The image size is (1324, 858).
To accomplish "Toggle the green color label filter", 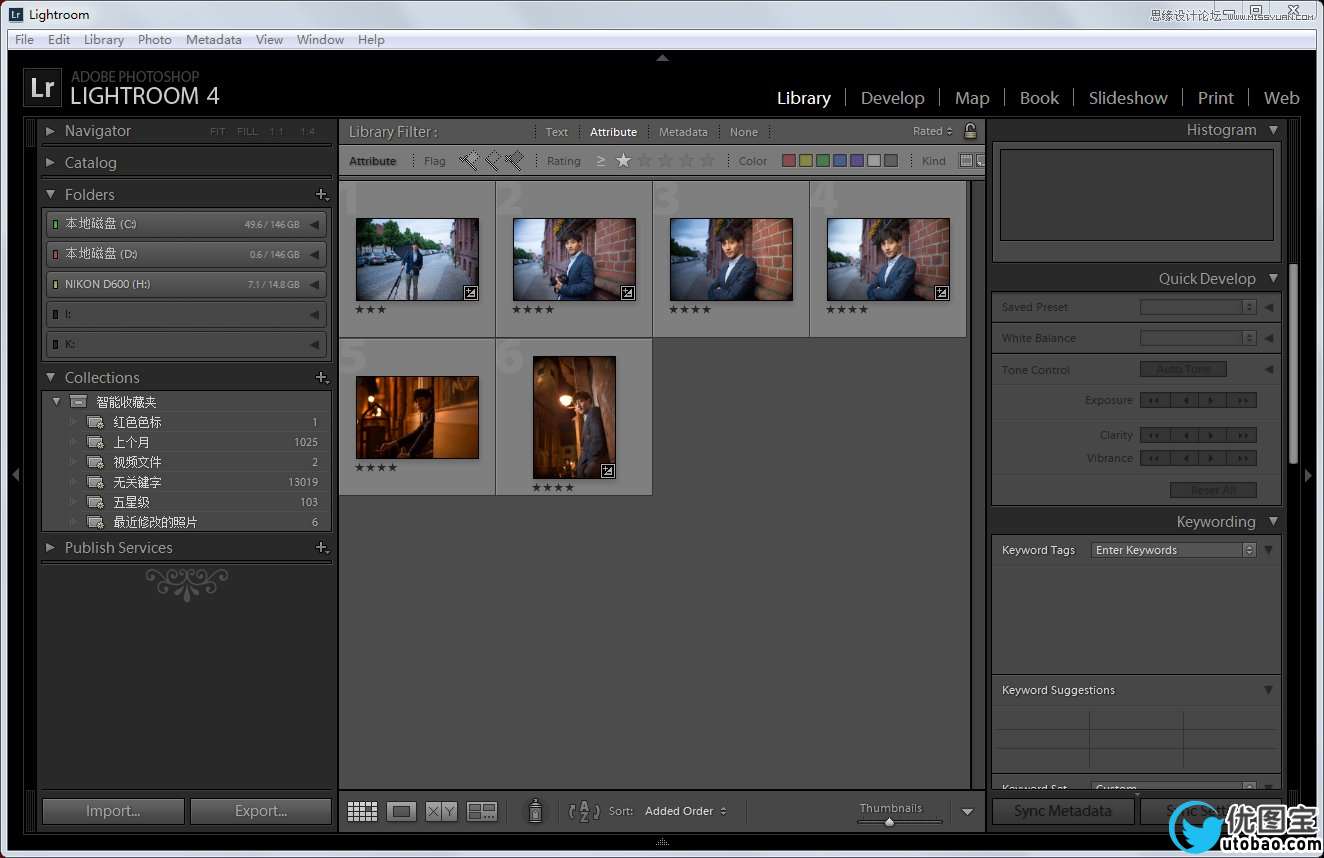I will (x=822, y=160).
